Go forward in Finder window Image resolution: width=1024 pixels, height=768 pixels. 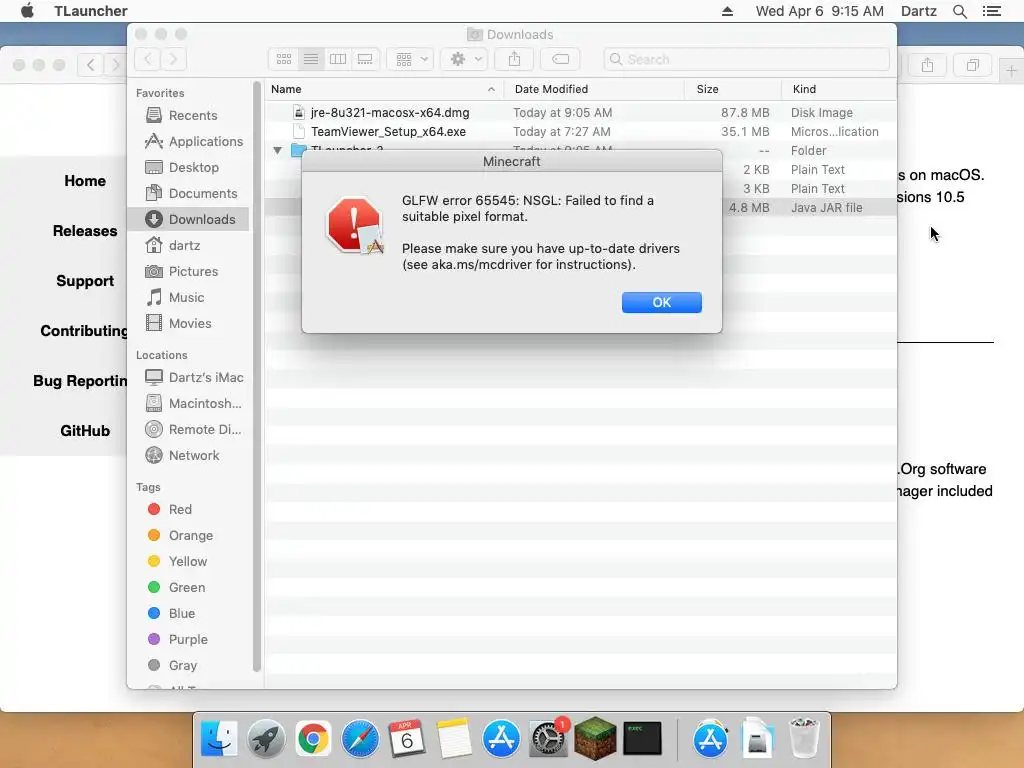(173, 59)
